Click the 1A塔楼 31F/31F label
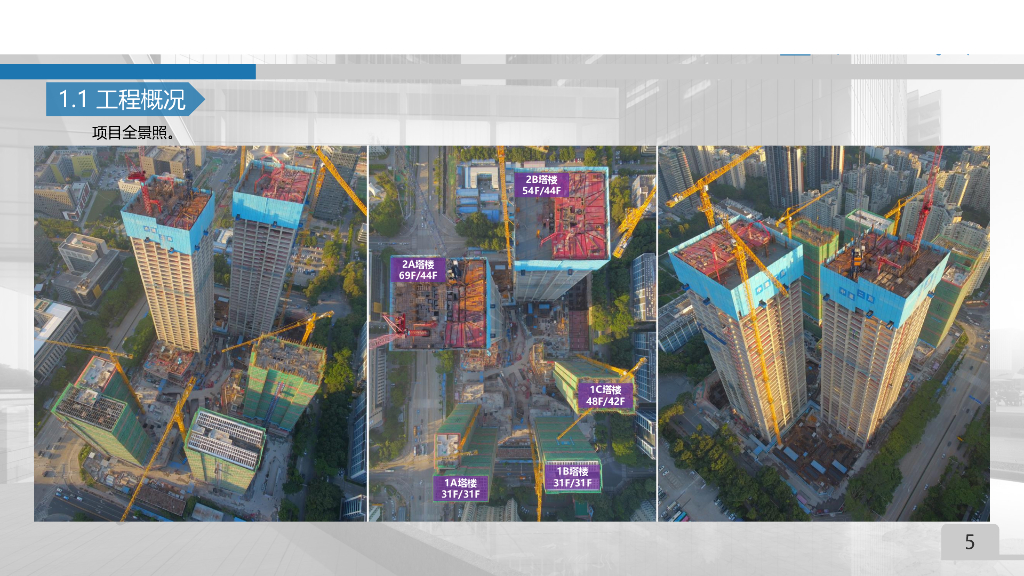1024x576 pixels. (x=460, y=488)
